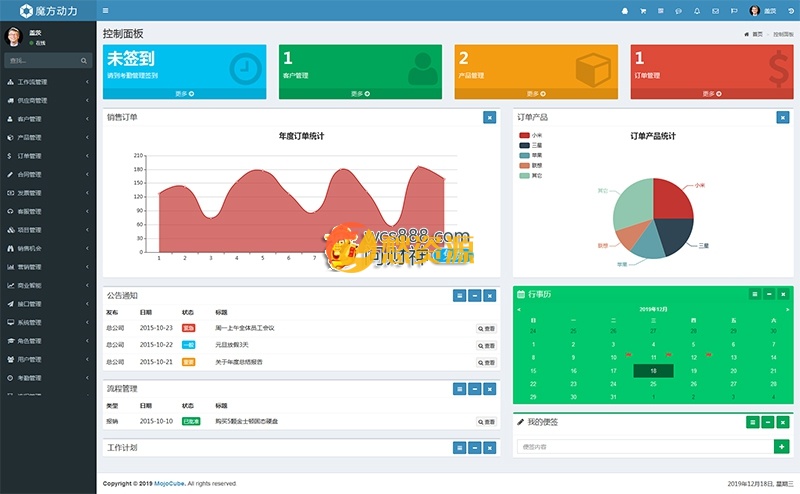Screen dimensions: 800x494
Task: Open the shopping cart icon in header
Action: pos(643,11)
